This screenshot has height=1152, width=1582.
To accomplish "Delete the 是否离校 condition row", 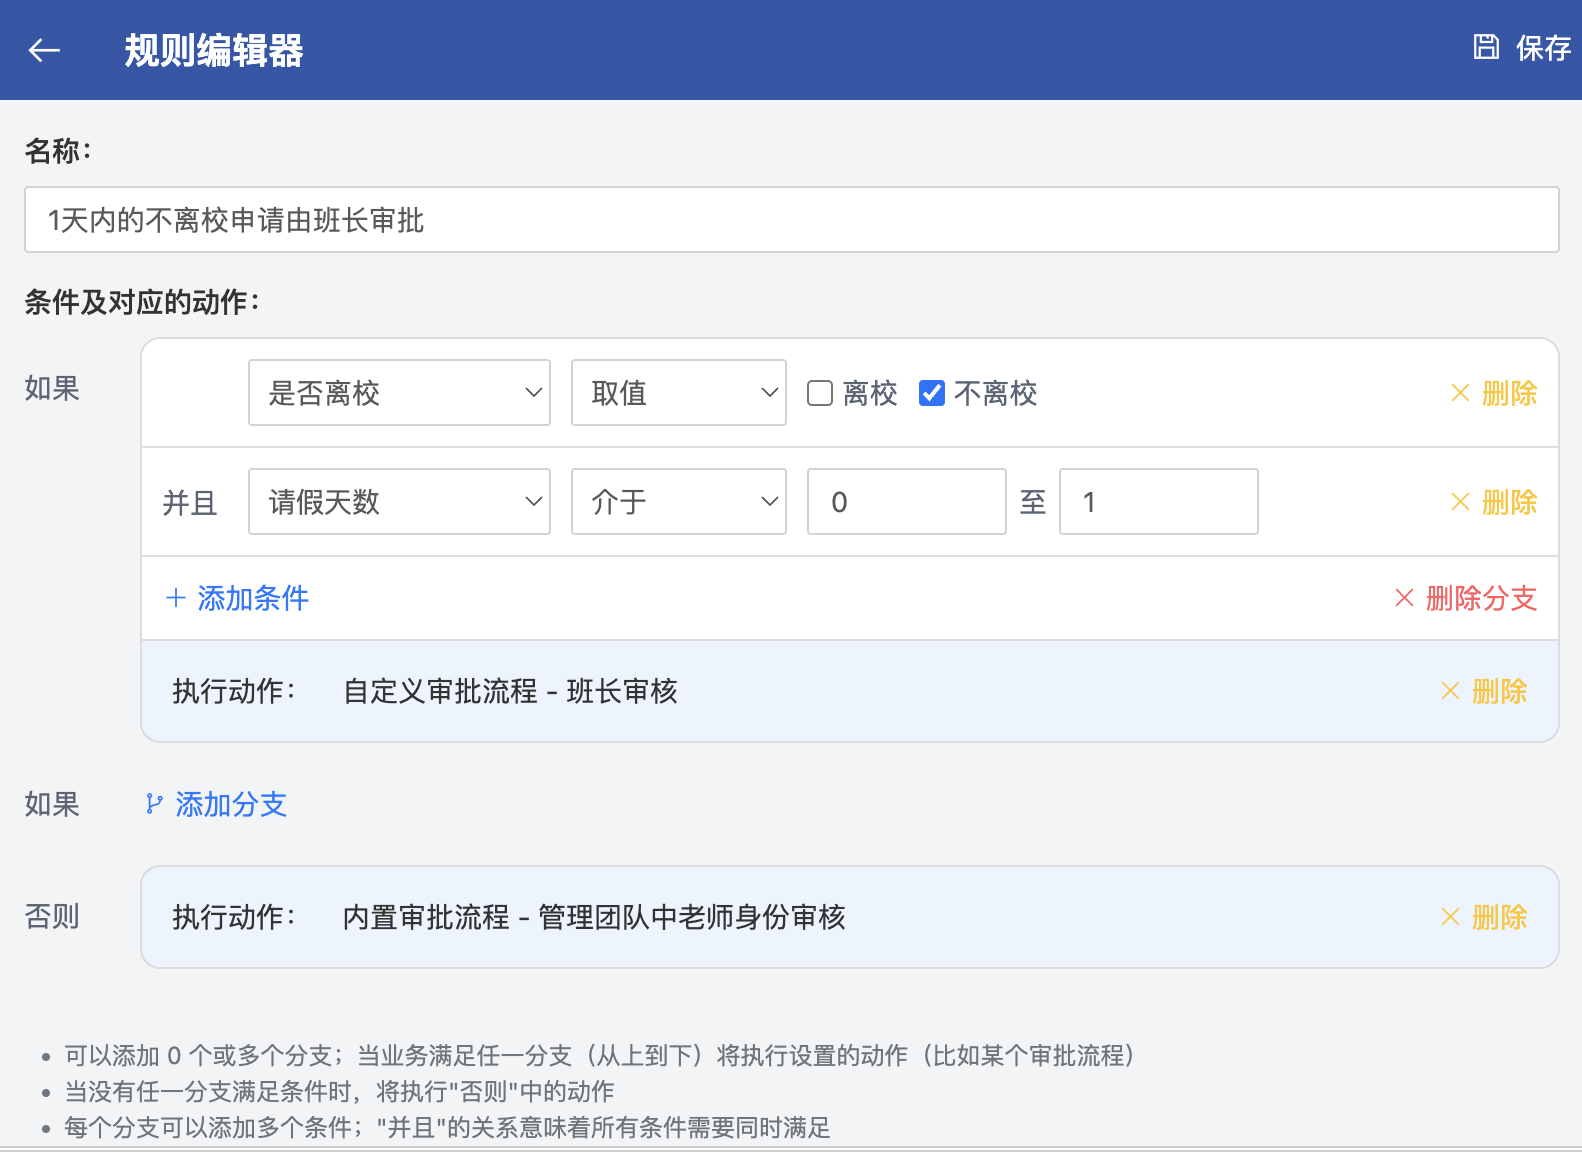I will coord(1494,393).
